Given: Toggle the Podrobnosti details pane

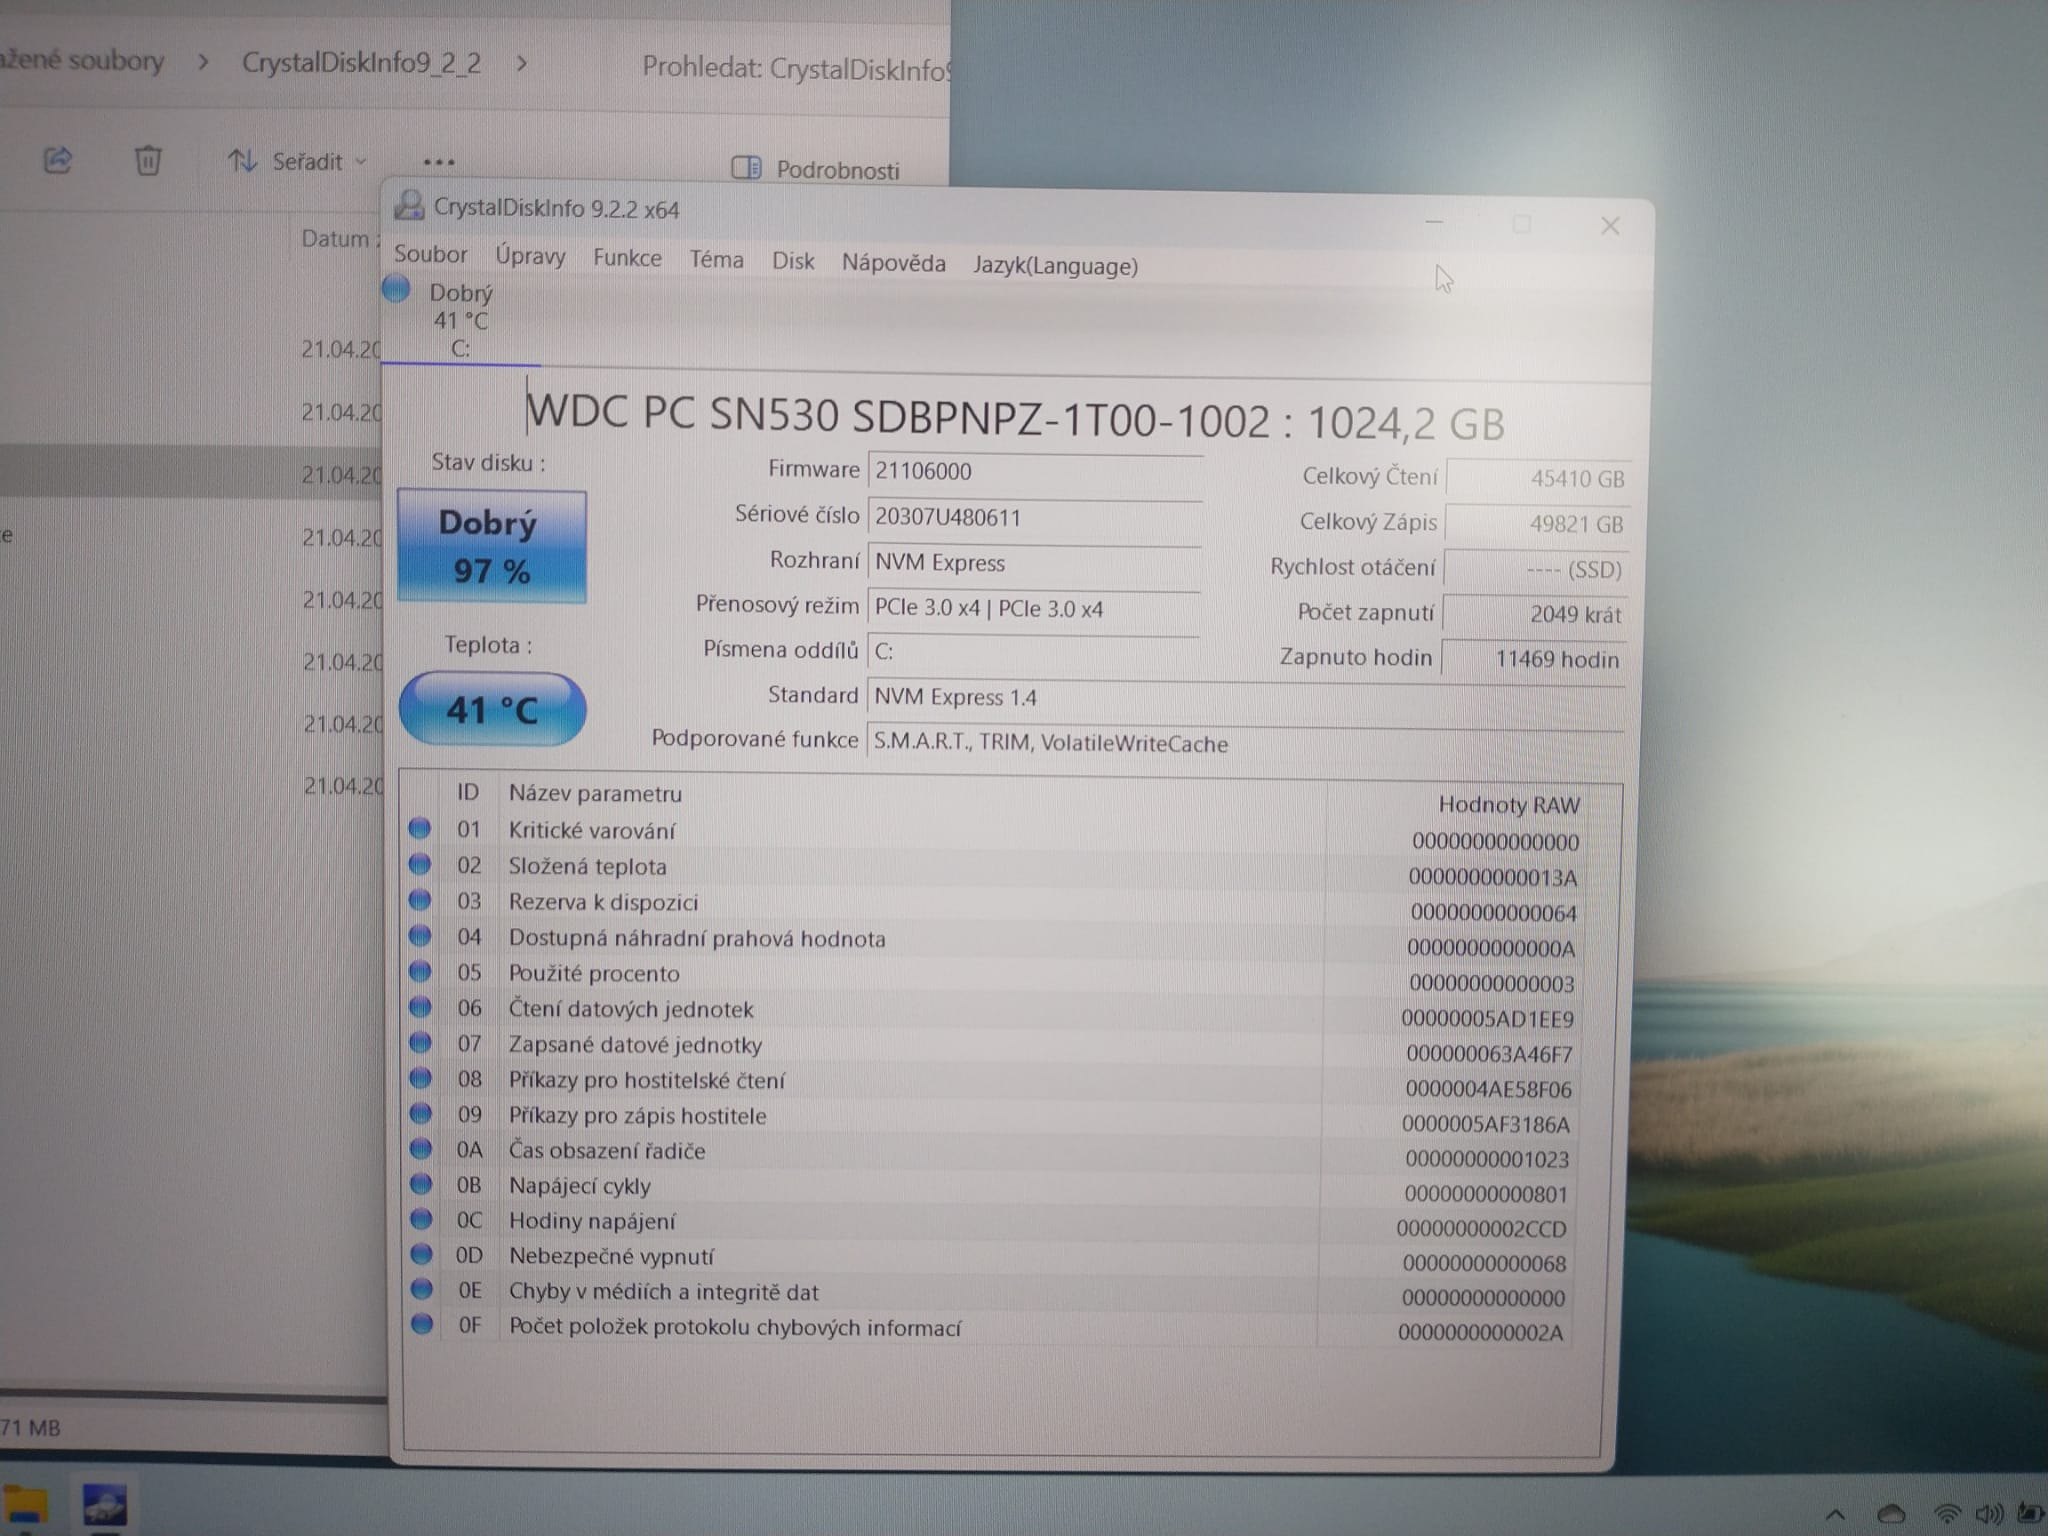Looking at the screenshot, I should click(x=816, y=169).
